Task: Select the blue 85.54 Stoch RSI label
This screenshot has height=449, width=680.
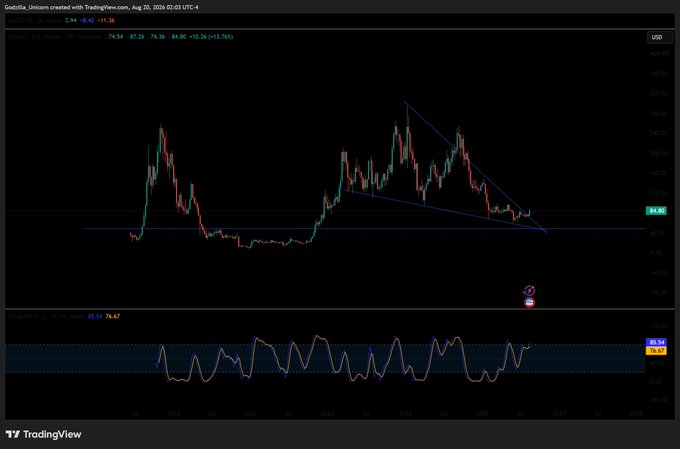Action: pyautogui.click(x=656, y=342)
